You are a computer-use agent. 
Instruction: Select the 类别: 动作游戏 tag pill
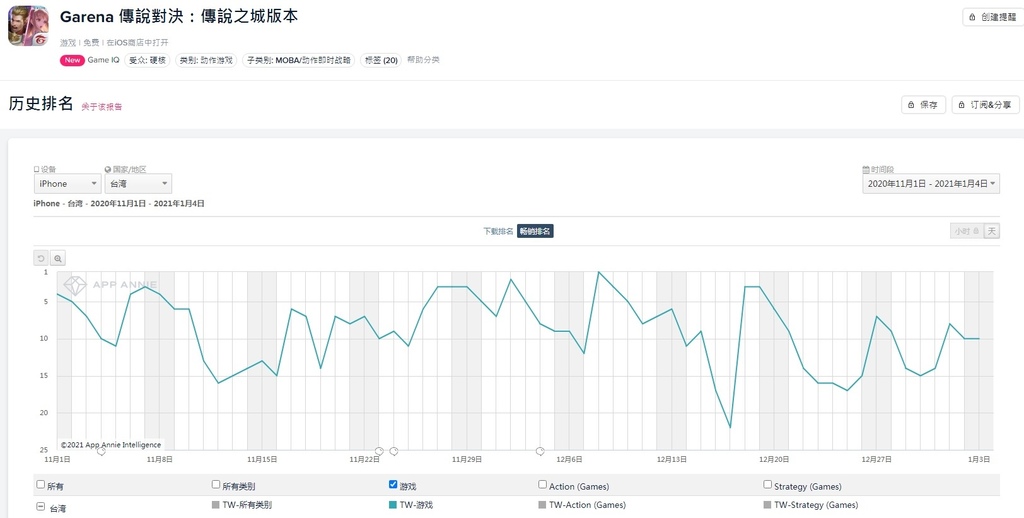pos(206,60)
